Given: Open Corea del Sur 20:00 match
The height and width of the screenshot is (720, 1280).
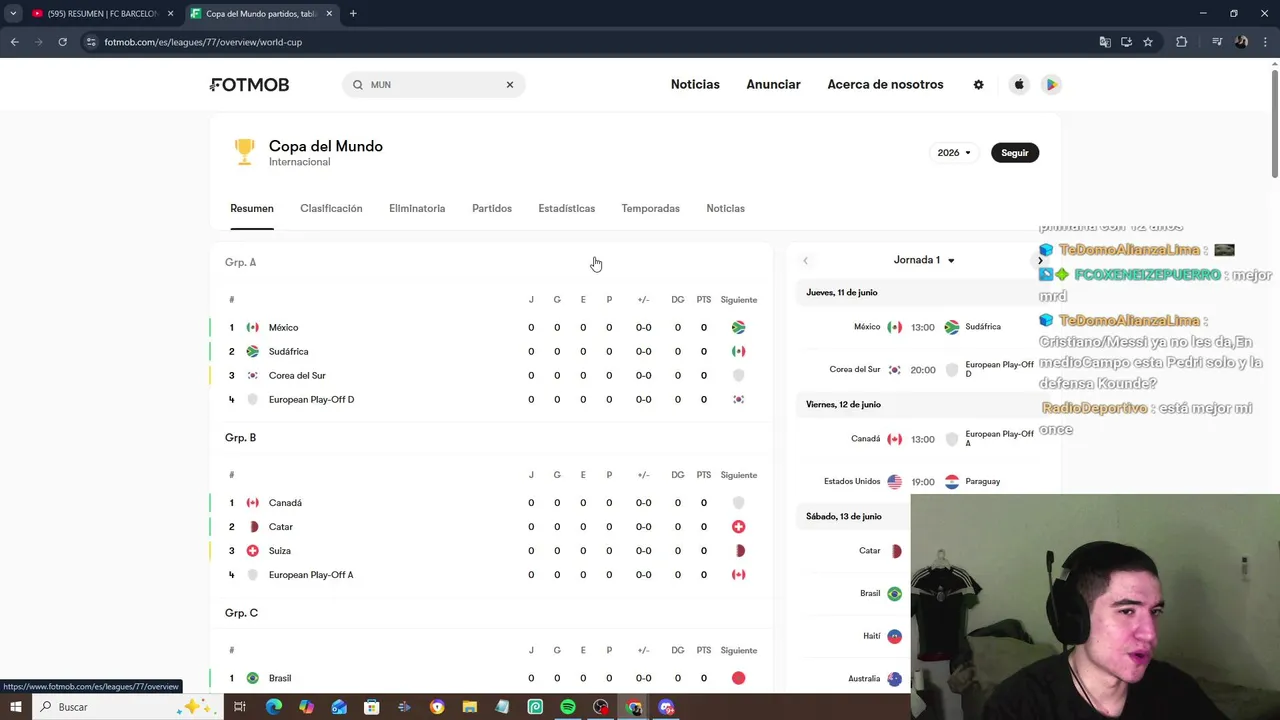Looking at the screenshot, I should 923,369.
